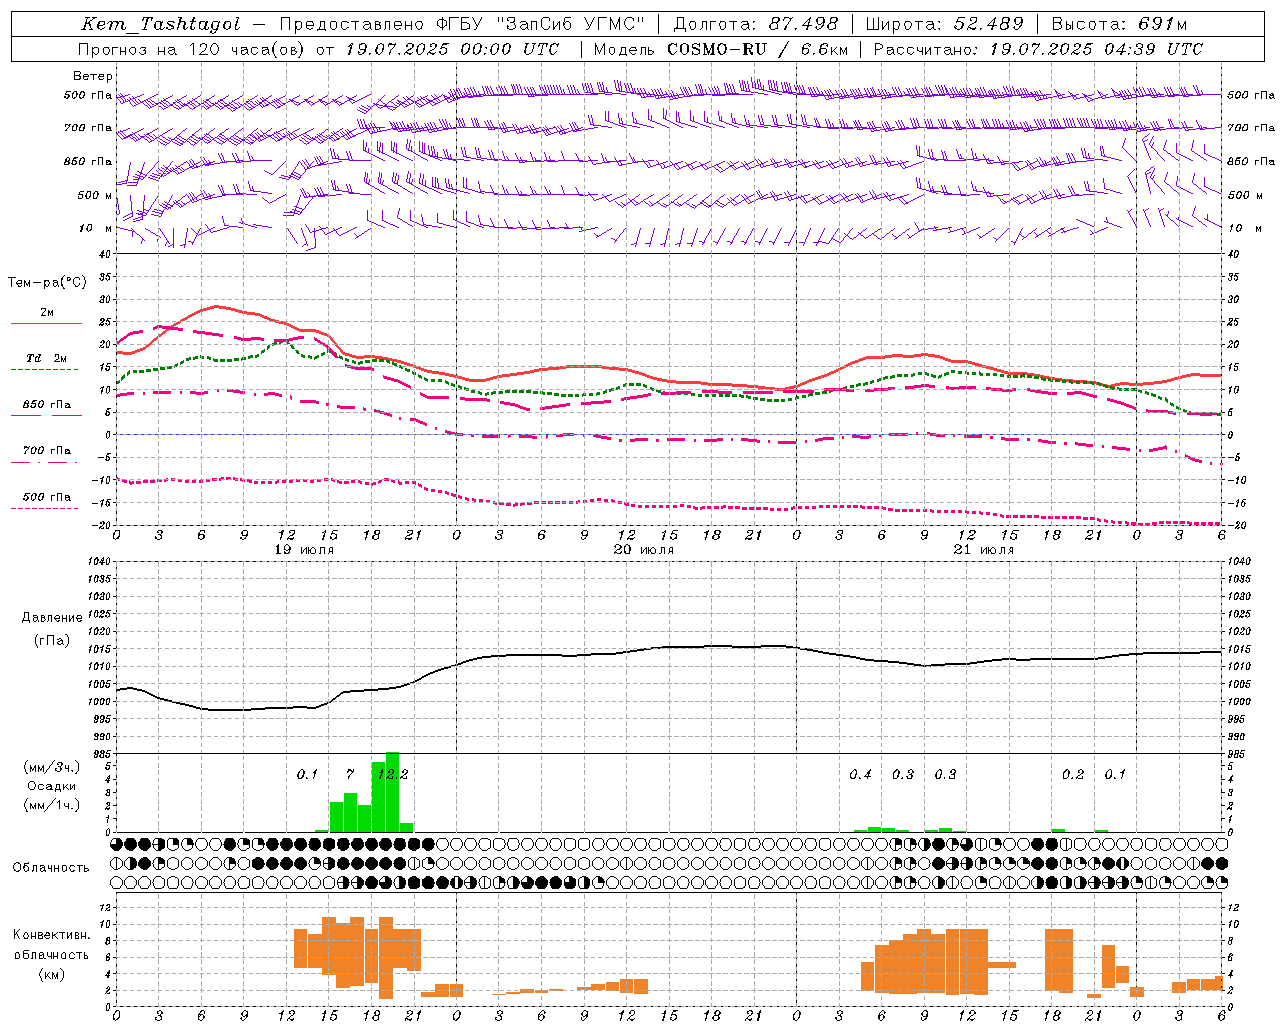Viewport: 1280px width, 1024px height.
Task: Click the 0.4 precipitation total value
Action: pyautogui.click(x=860, y=775)
